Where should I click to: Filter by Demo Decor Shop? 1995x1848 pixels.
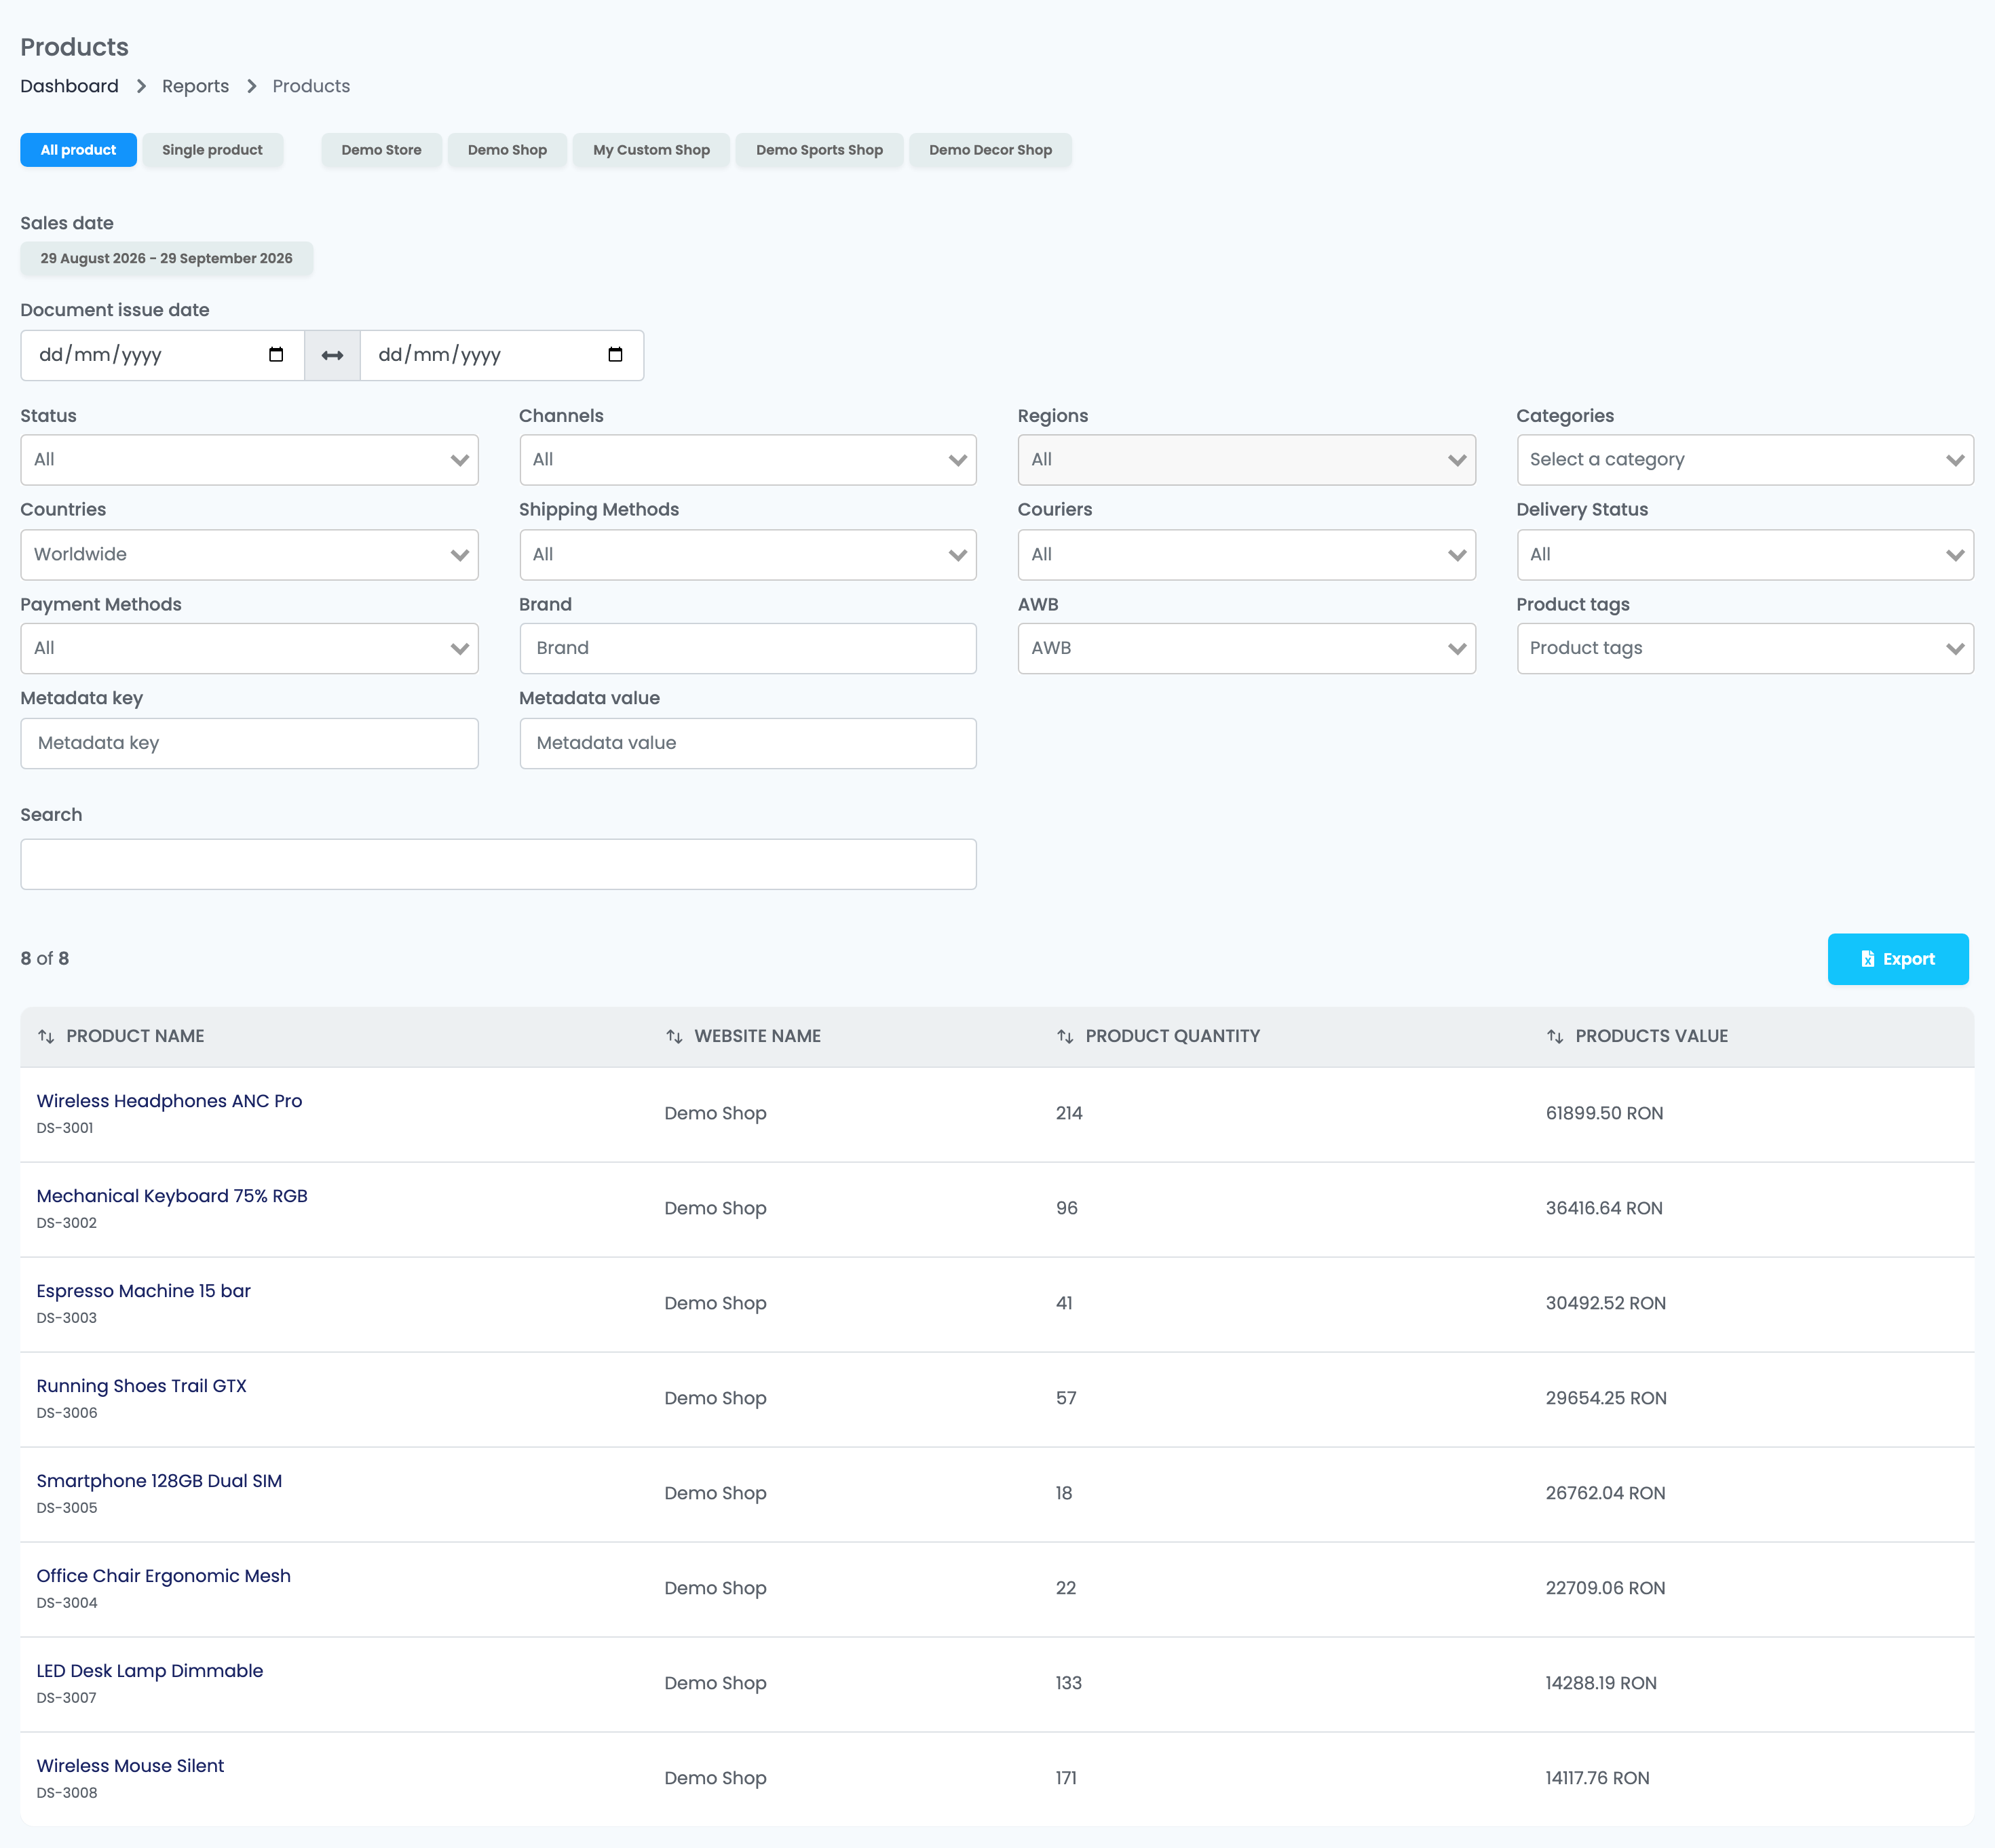click(x=990, y=150)
